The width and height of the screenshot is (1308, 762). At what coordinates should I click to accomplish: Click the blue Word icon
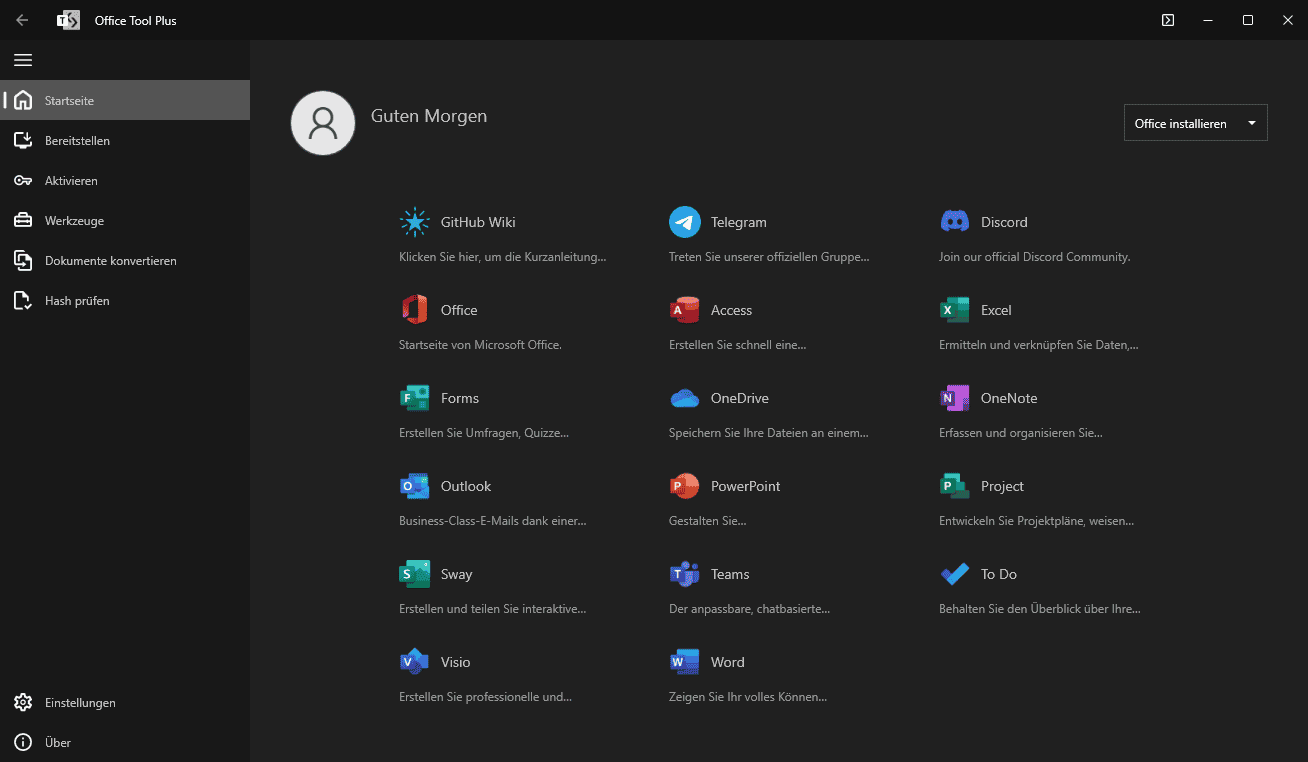pyautogui.click(x=685, y=662)
